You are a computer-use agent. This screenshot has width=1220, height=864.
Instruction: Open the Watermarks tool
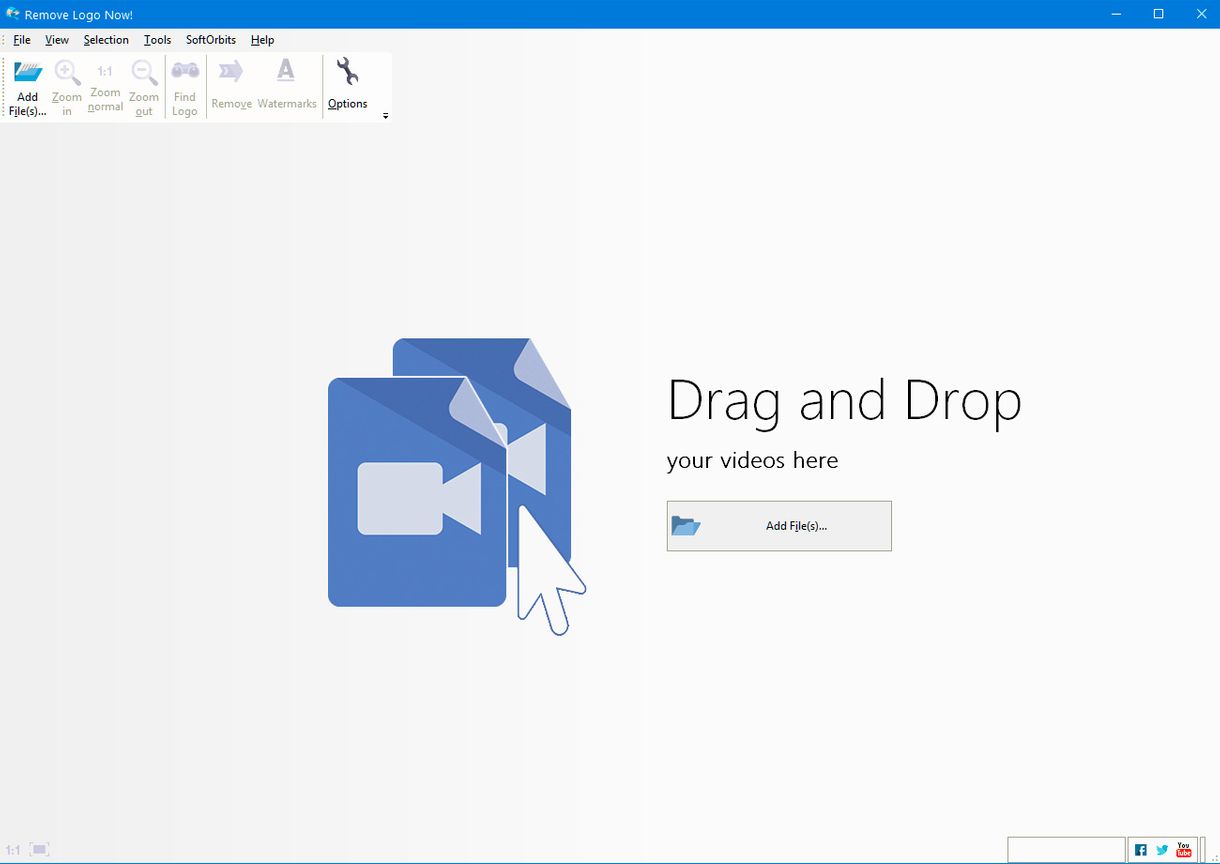click(x=286, y=72)
